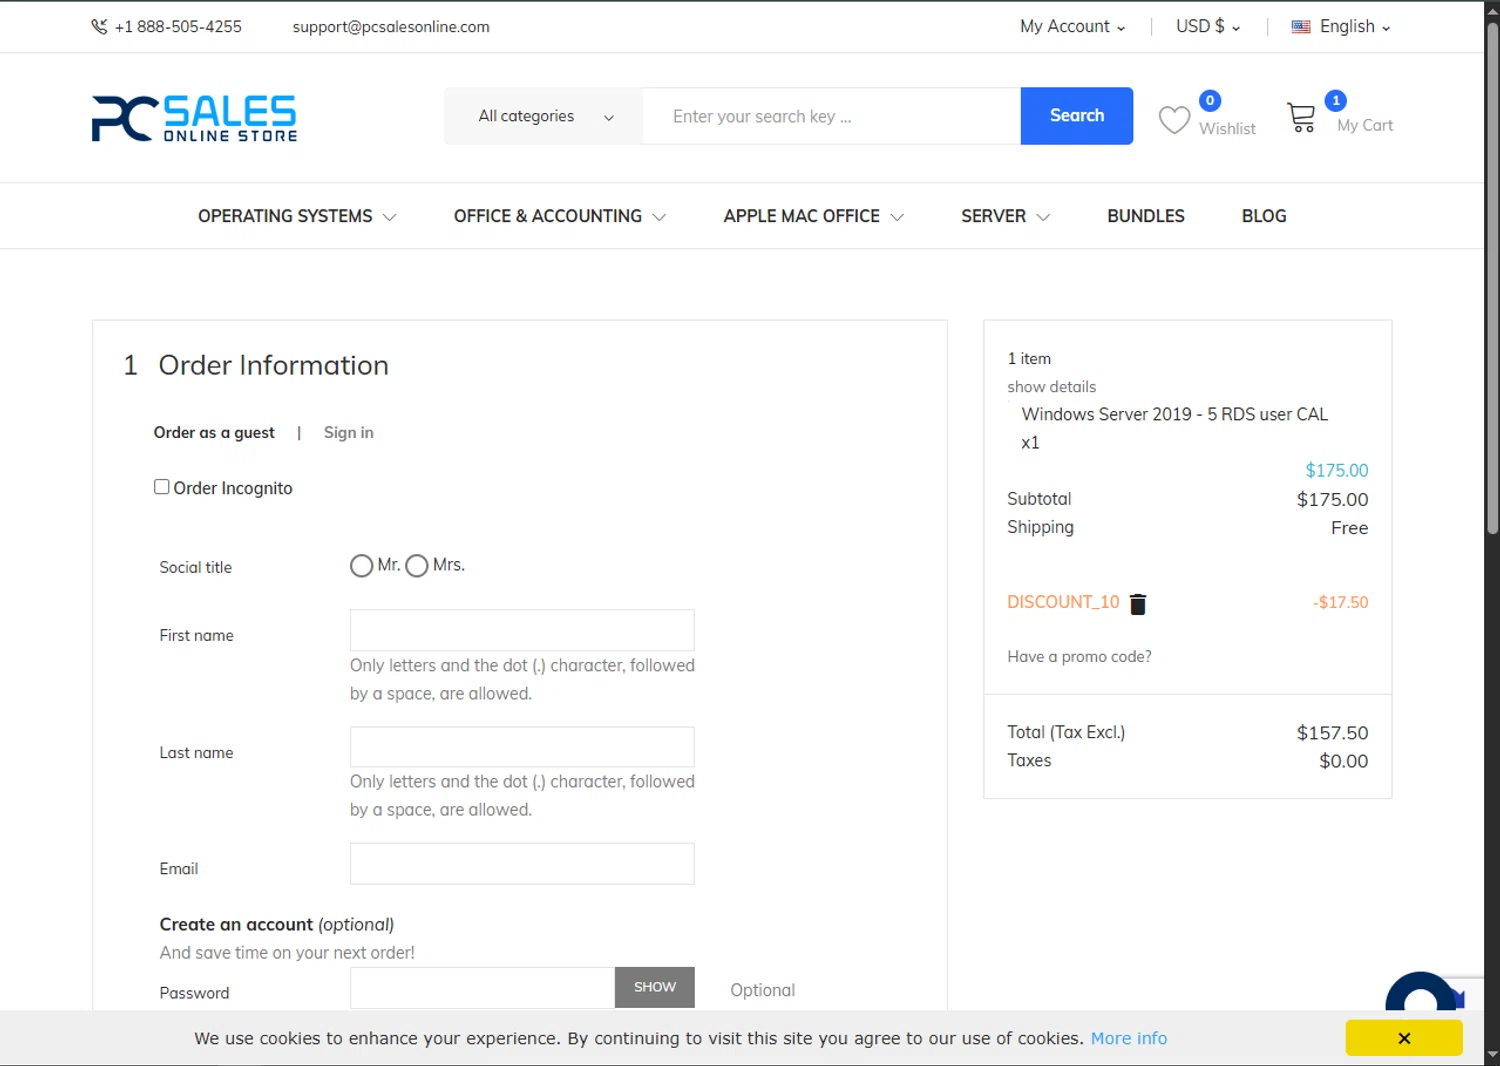Image resolution: width=1500 pixels, height=1066 pixels.
Task: Focus the First name field
Action: [x=522, y=630]
